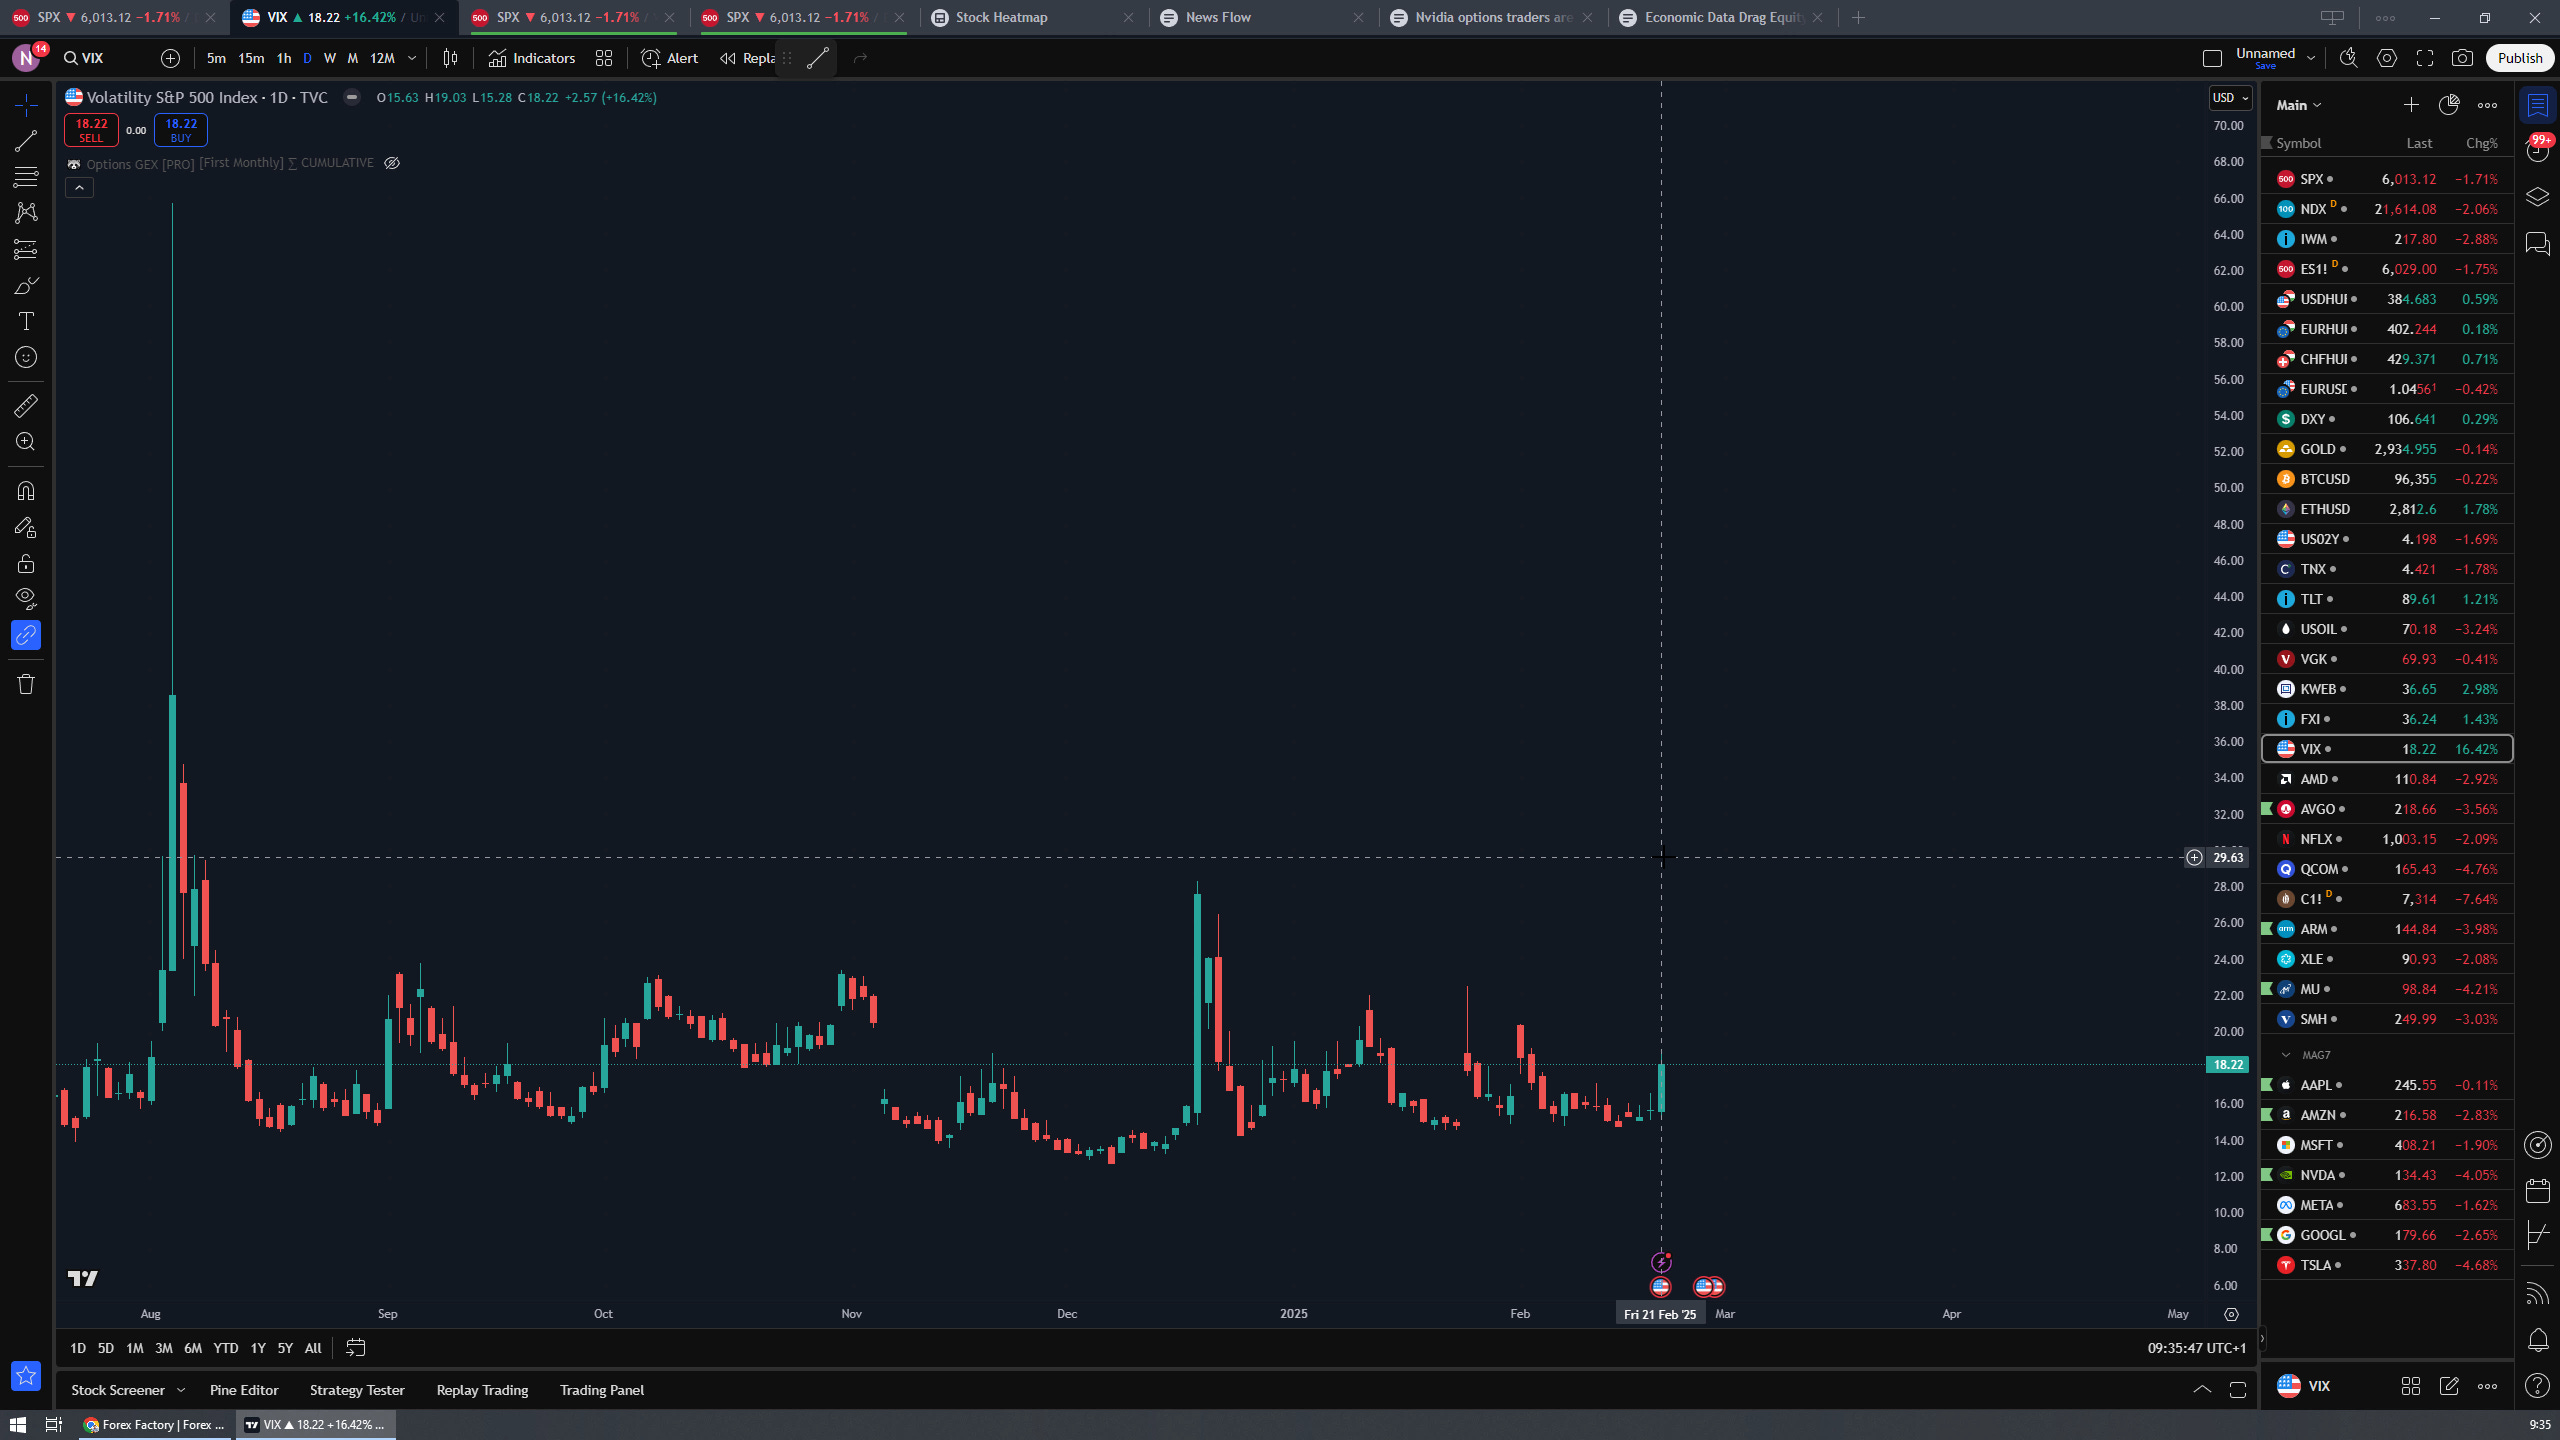Open the Pine Editor tab

click(x=244, y=1390)
